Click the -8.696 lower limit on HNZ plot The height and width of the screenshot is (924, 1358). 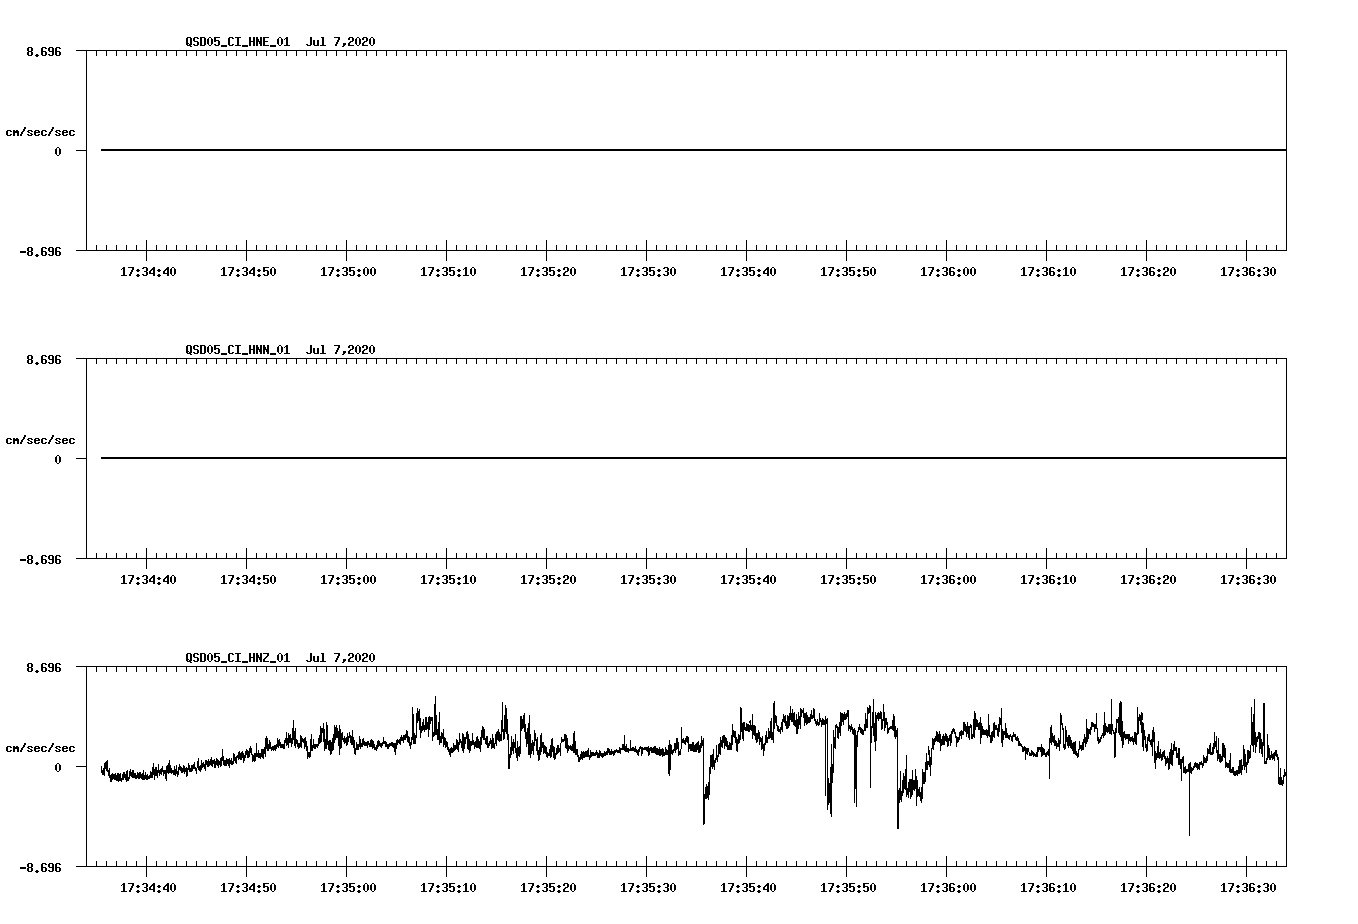point(41,867)
